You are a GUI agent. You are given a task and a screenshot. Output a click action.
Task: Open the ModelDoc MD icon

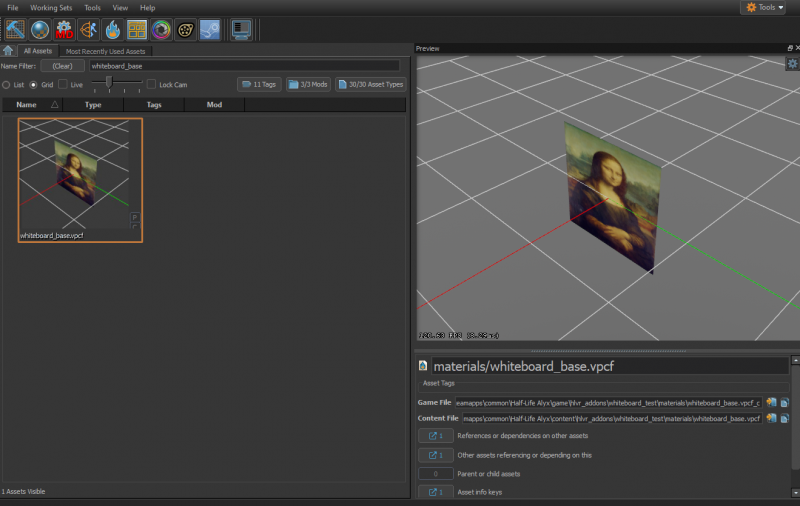tap(64, 30)
